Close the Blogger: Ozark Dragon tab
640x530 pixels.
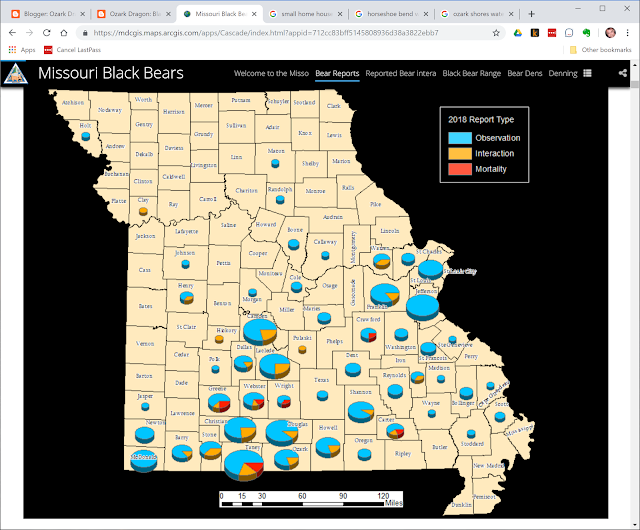82,14
